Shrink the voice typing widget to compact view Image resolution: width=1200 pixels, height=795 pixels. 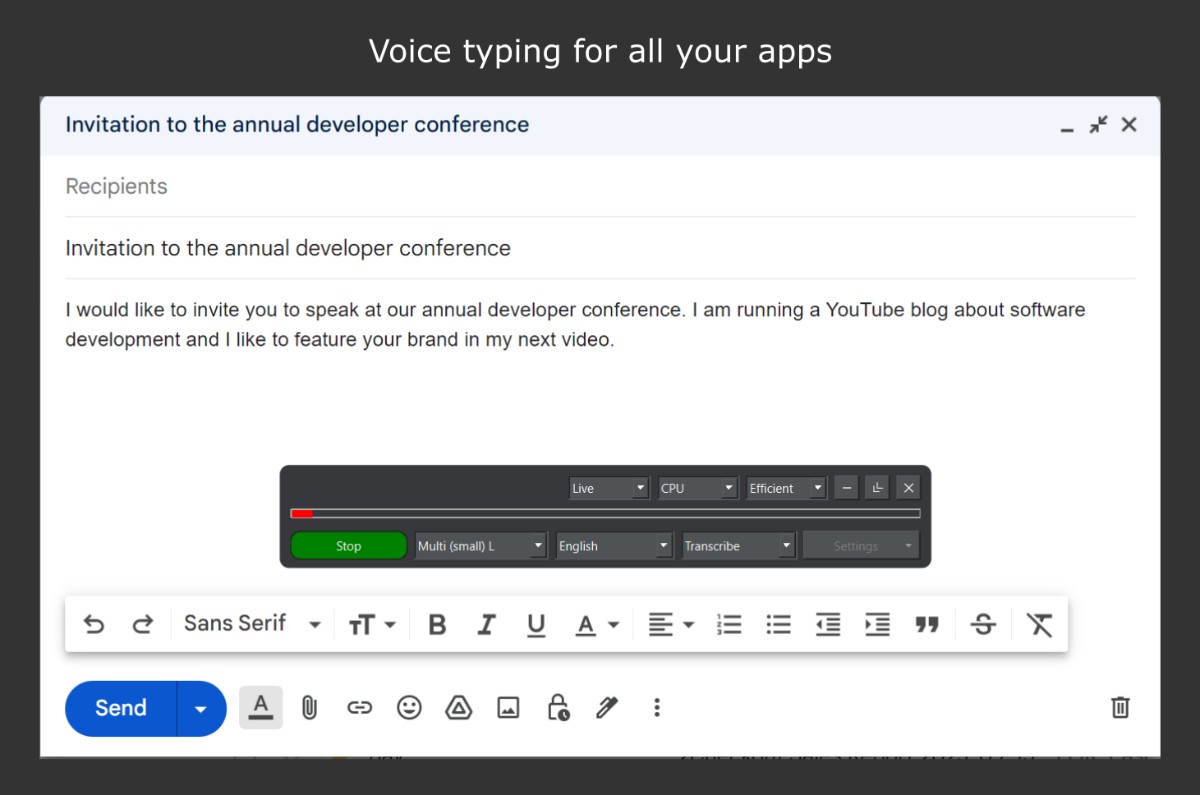[x=878, y=488]
